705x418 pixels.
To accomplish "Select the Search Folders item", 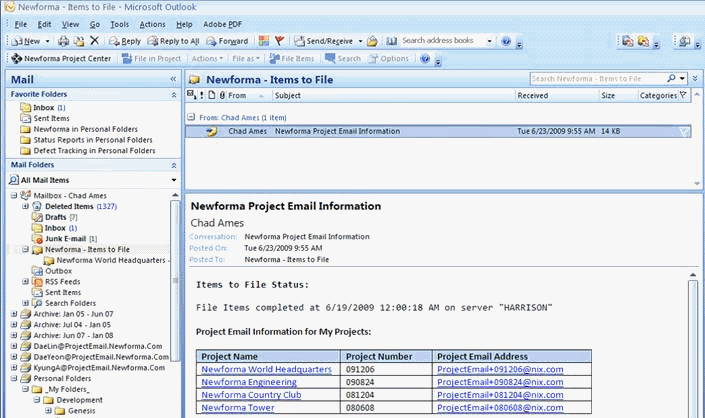I will [64, 303].
